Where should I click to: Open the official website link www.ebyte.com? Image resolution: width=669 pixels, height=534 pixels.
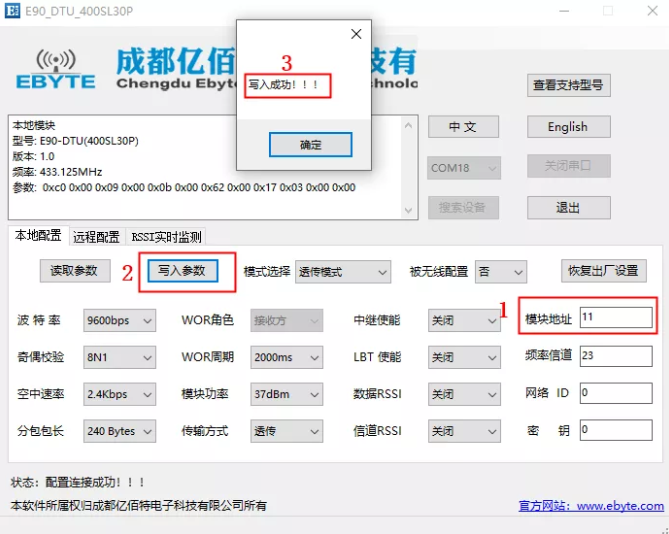click(x=591, y=506)
